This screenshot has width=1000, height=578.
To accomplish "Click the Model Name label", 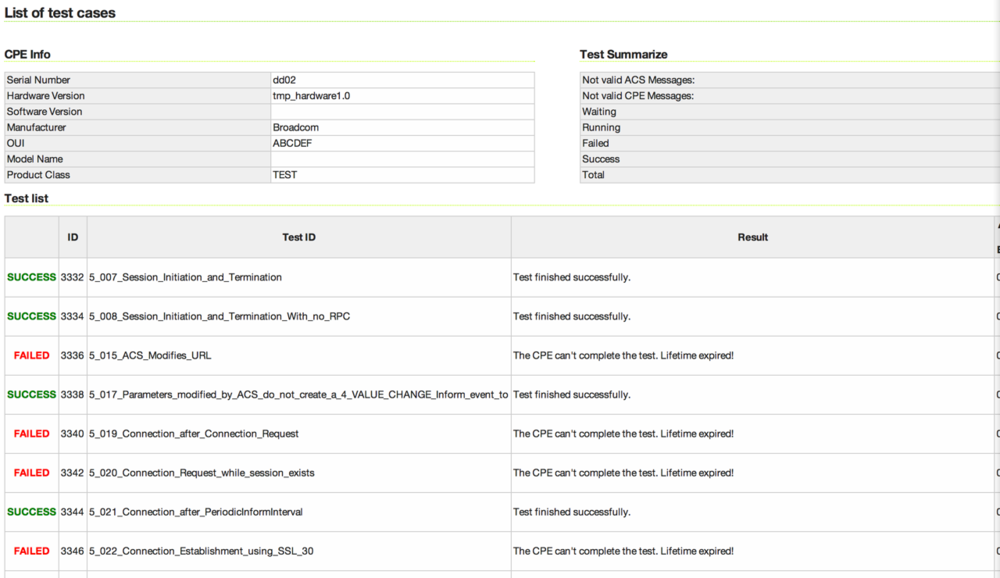I will [x=34, y=159].
